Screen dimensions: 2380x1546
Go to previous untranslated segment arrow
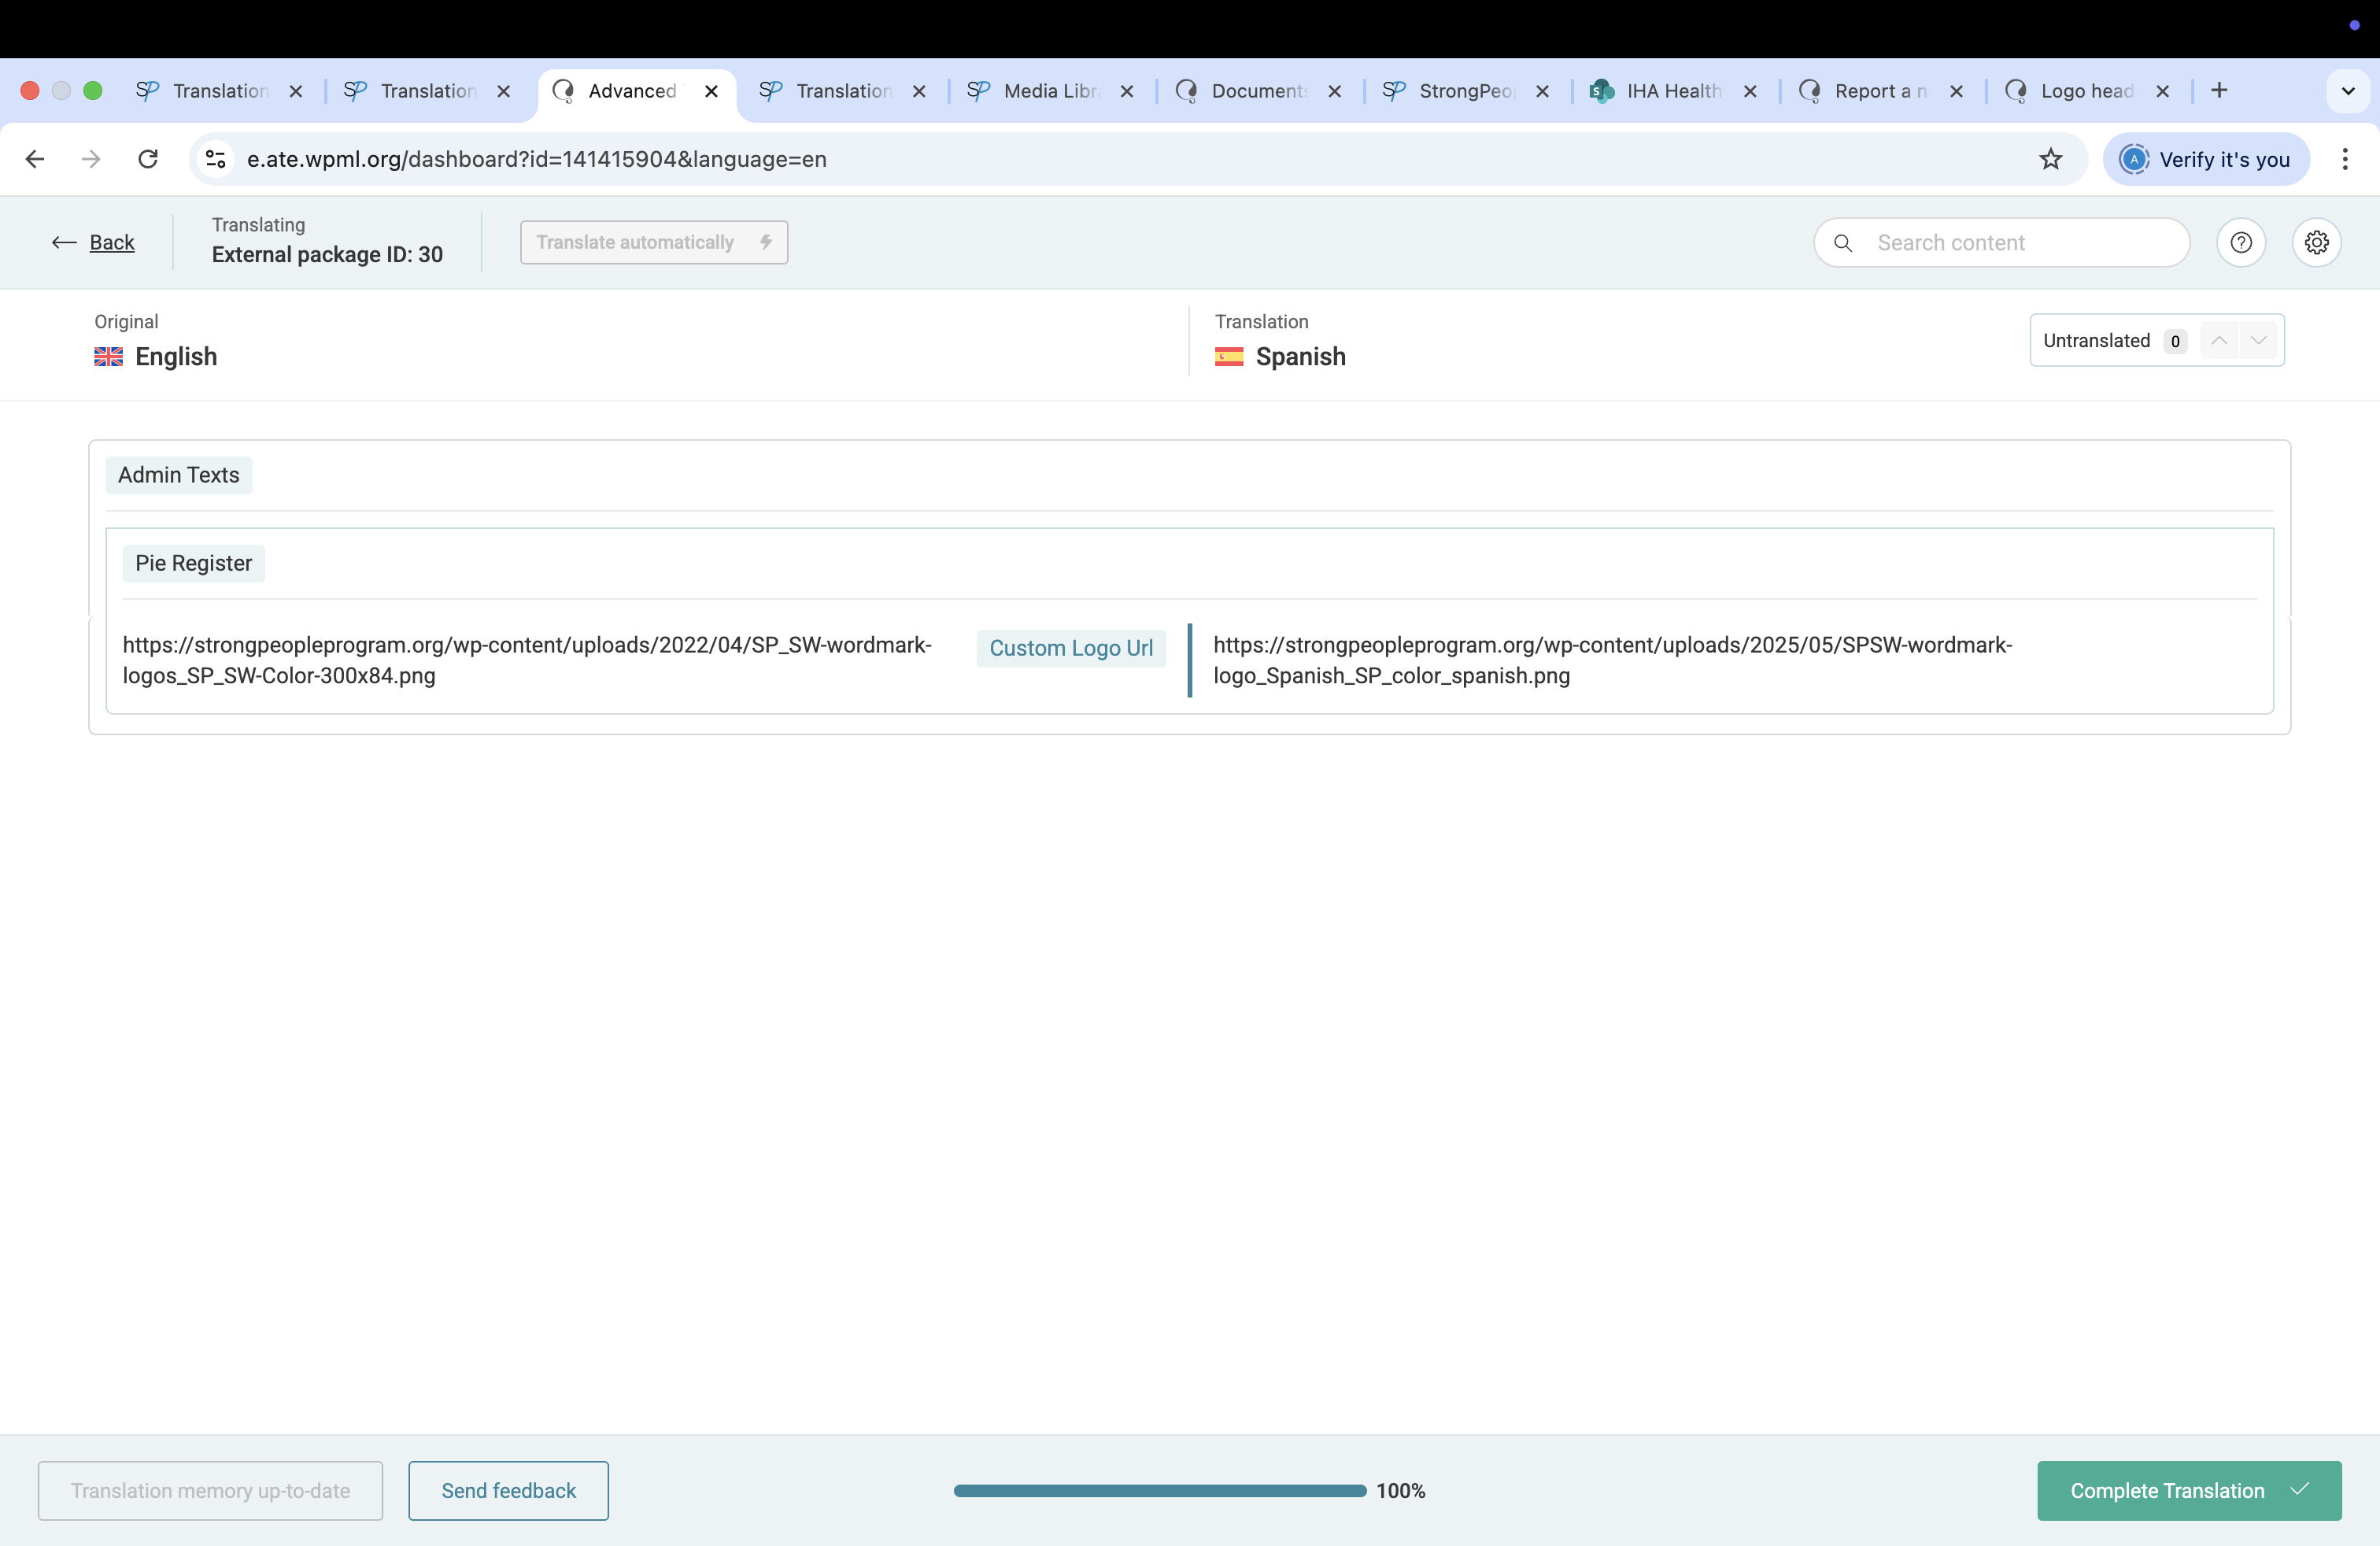pyautogui.click(x=2218, y=341)
